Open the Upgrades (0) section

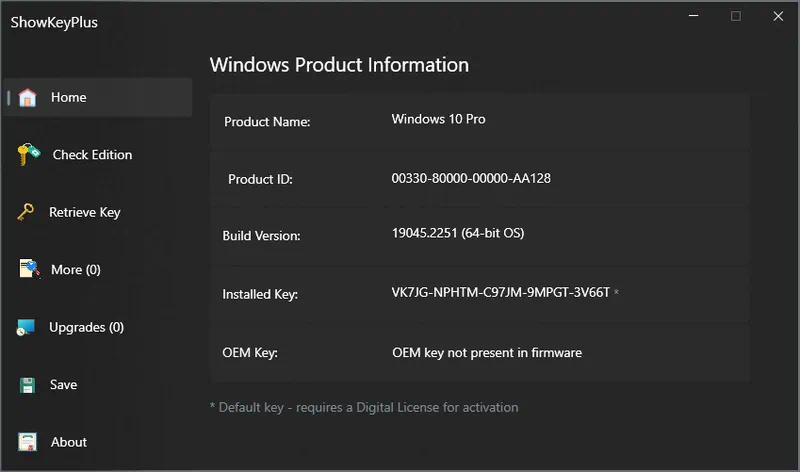tap(86, 327)
